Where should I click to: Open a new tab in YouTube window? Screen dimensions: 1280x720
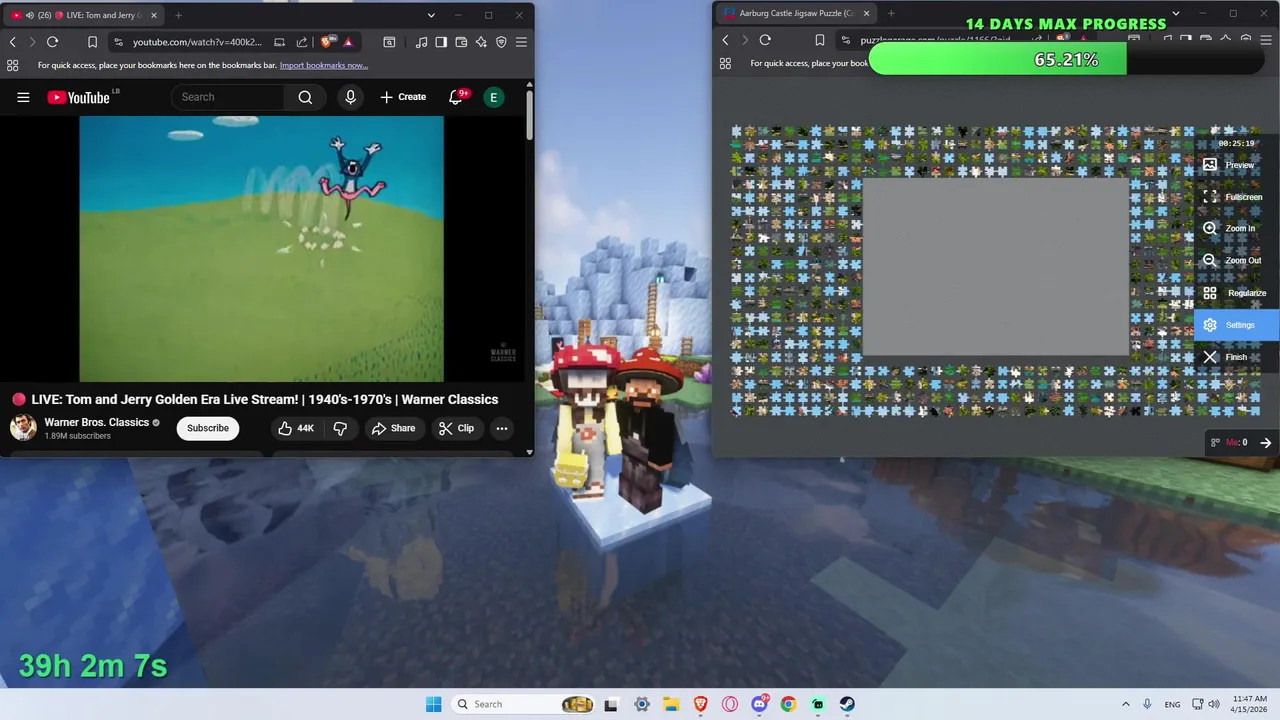coord(178,15)
